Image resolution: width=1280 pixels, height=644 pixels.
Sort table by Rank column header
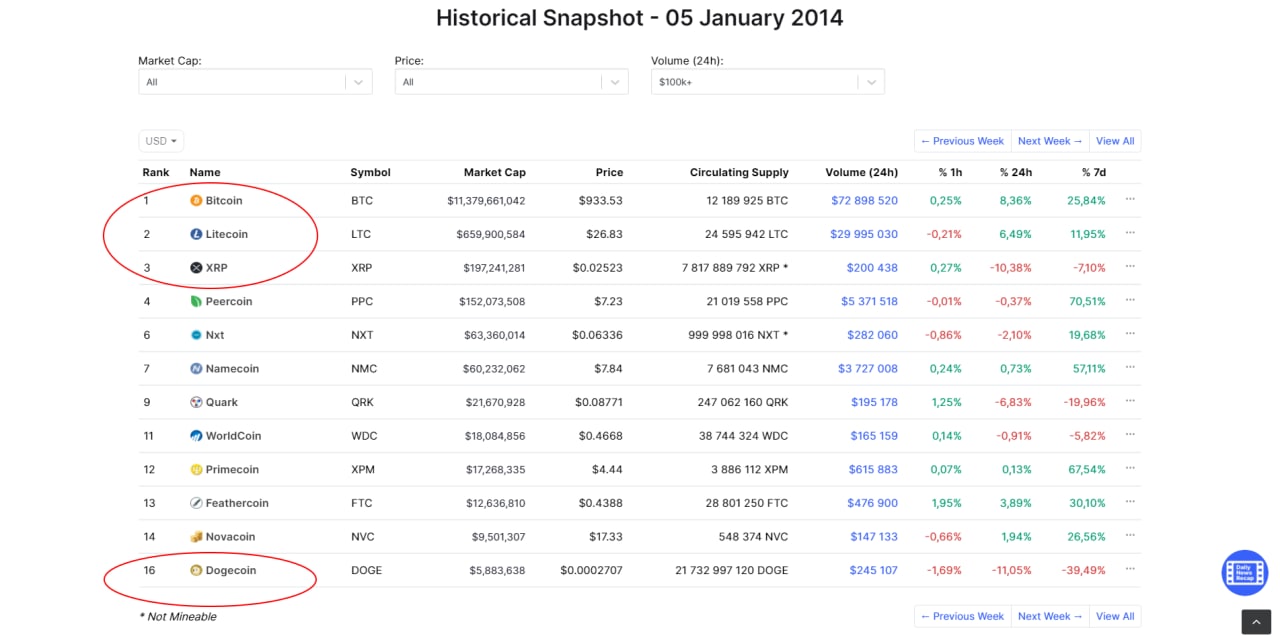coord(156,172)
